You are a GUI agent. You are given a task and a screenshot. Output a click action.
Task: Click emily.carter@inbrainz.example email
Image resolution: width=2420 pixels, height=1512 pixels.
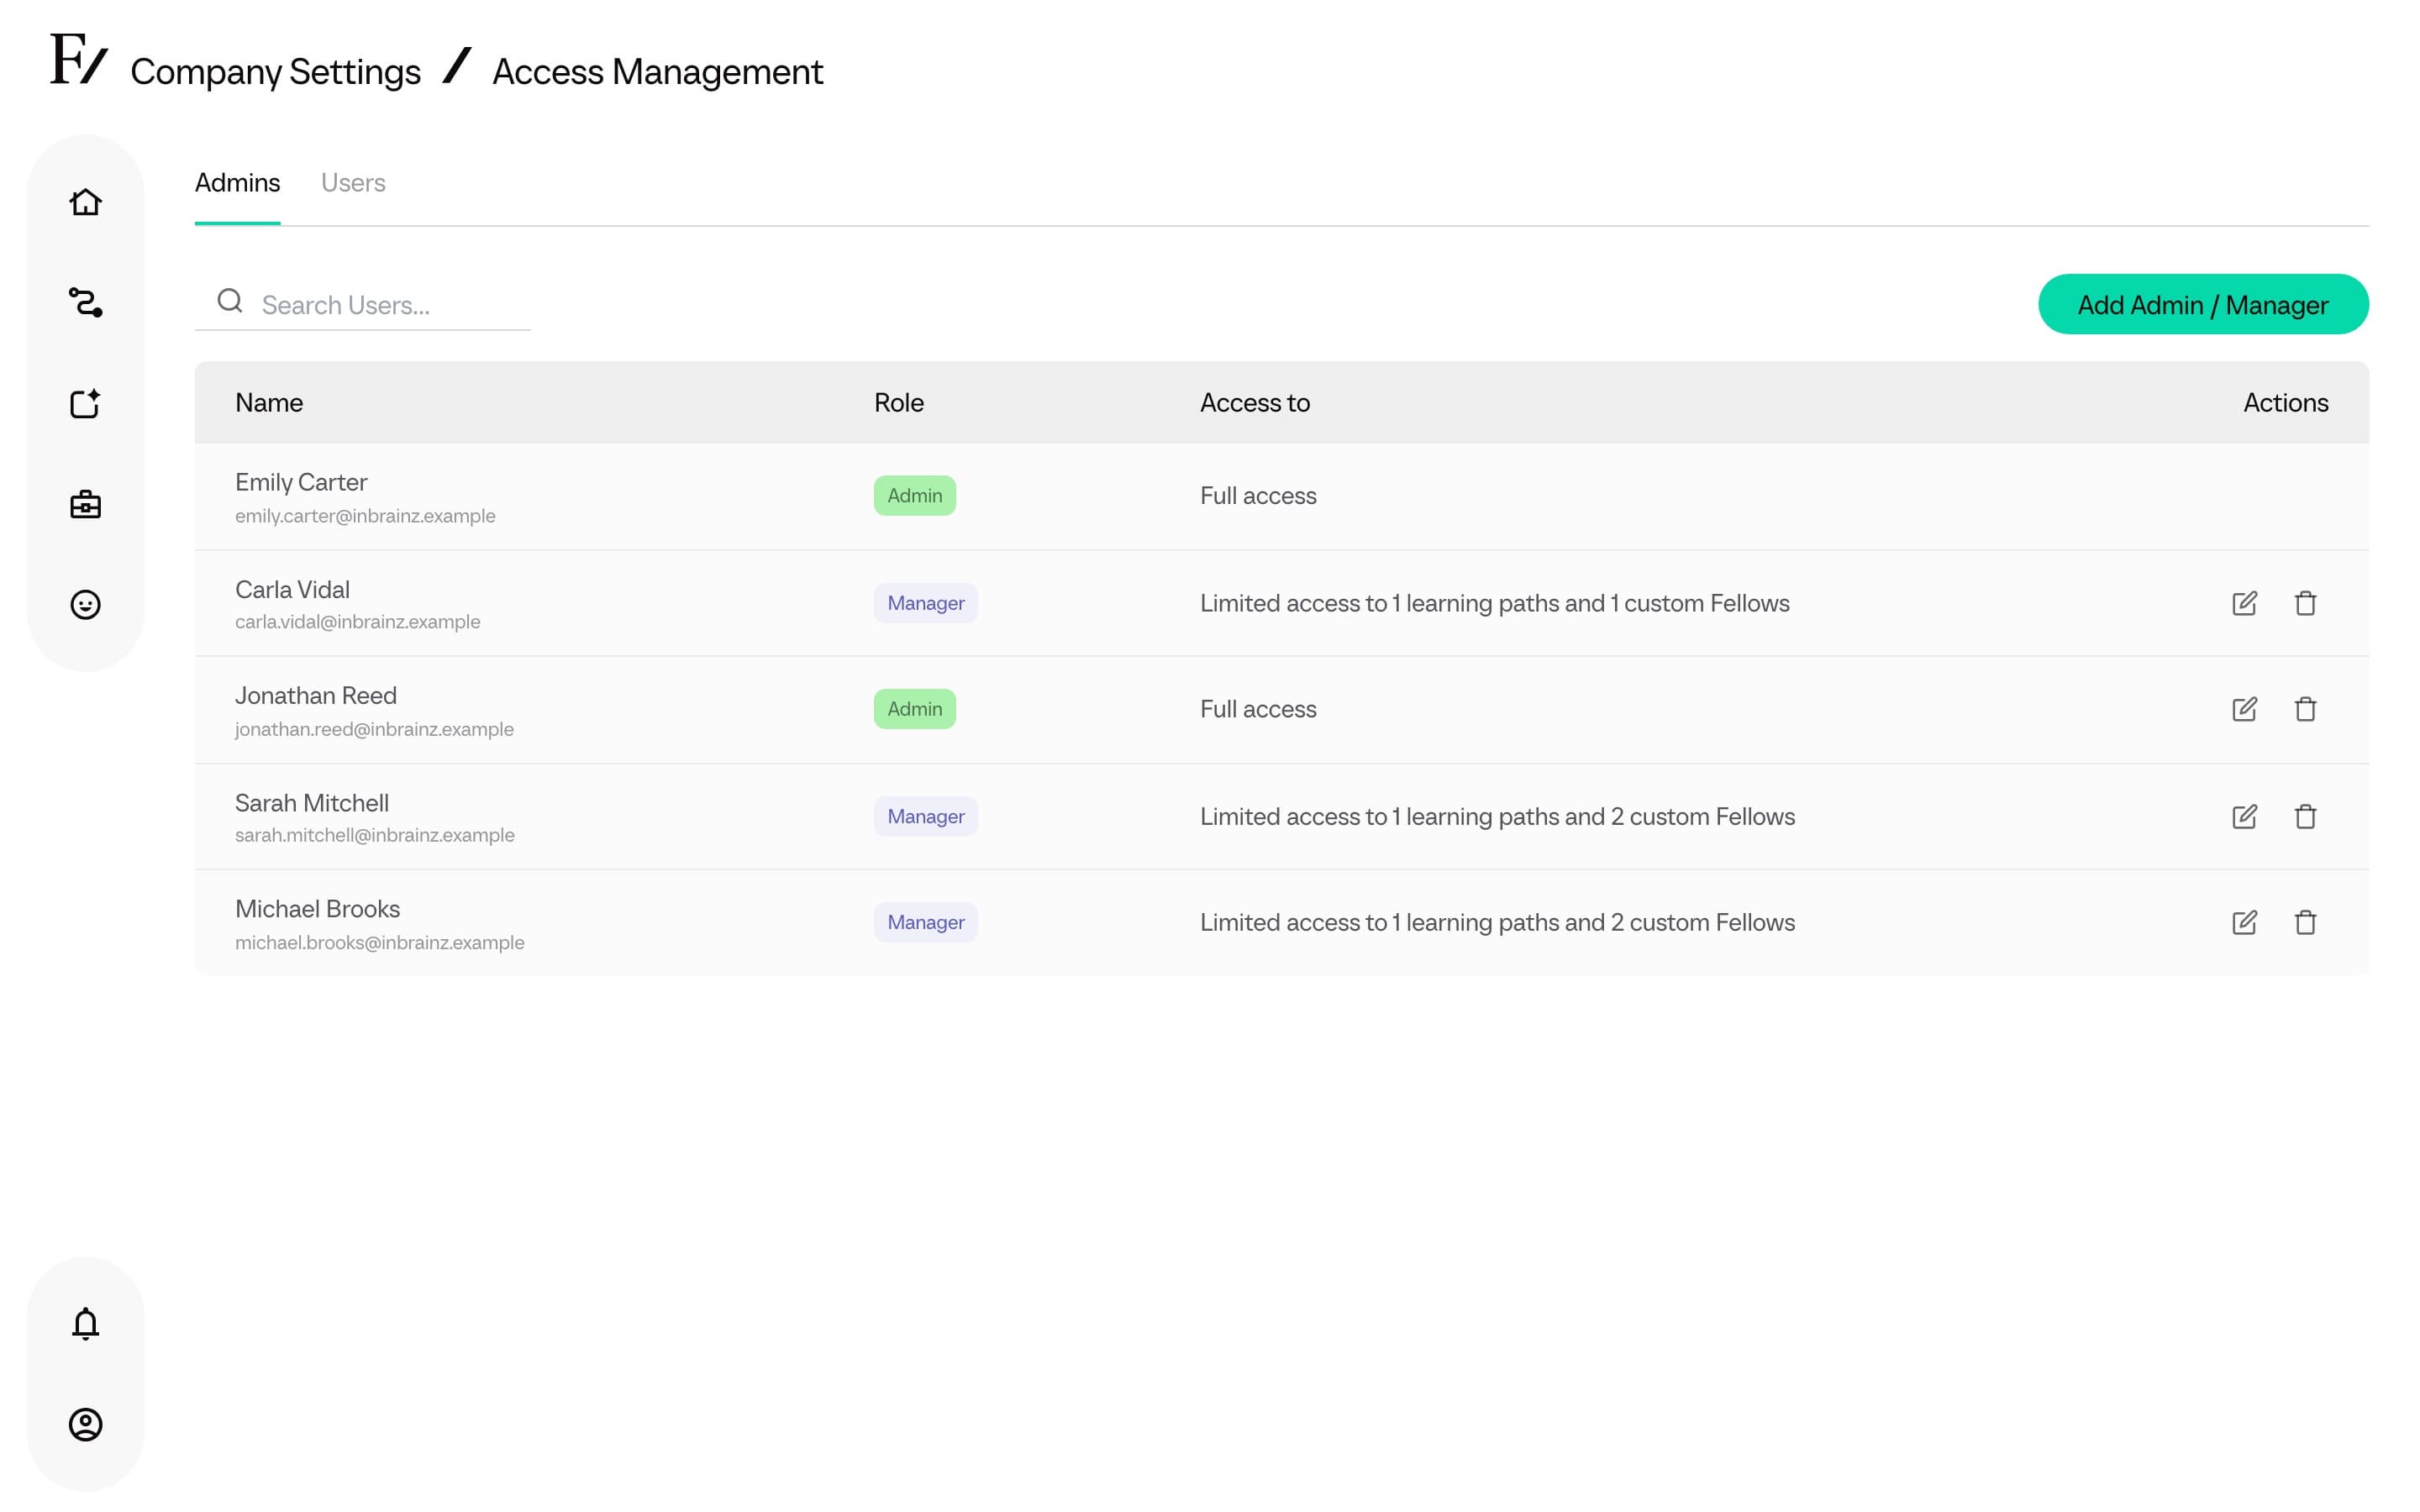click(x=365, y=516)
